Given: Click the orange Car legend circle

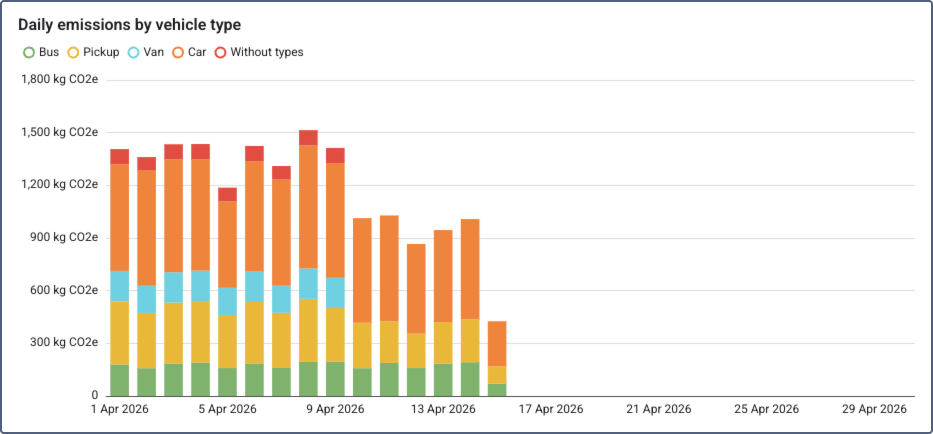Looking at the screenshot, I should [x=179, y=52].
